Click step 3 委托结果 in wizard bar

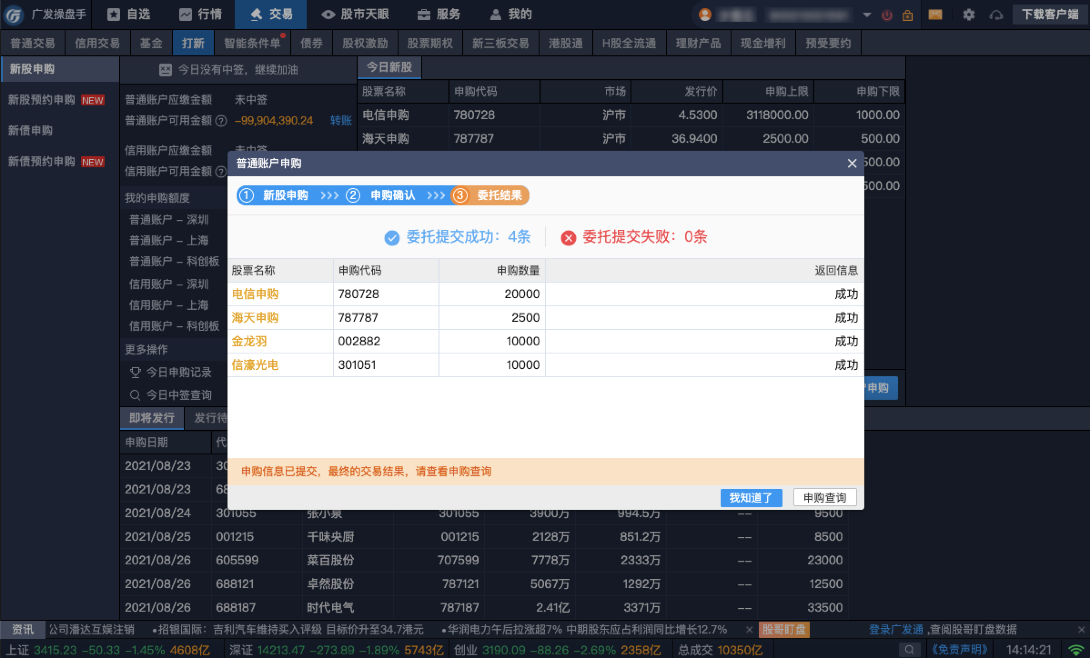490,195
